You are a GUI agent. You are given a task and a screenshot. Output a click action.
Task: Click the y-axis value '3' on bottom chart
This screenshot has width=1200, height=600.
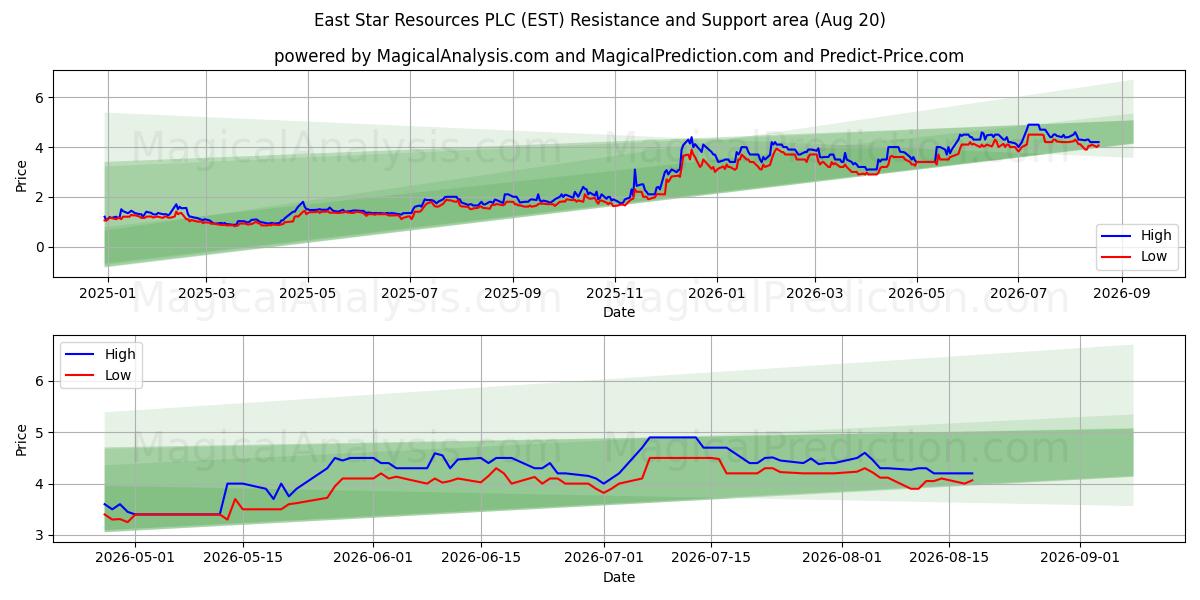pos(41,536)
